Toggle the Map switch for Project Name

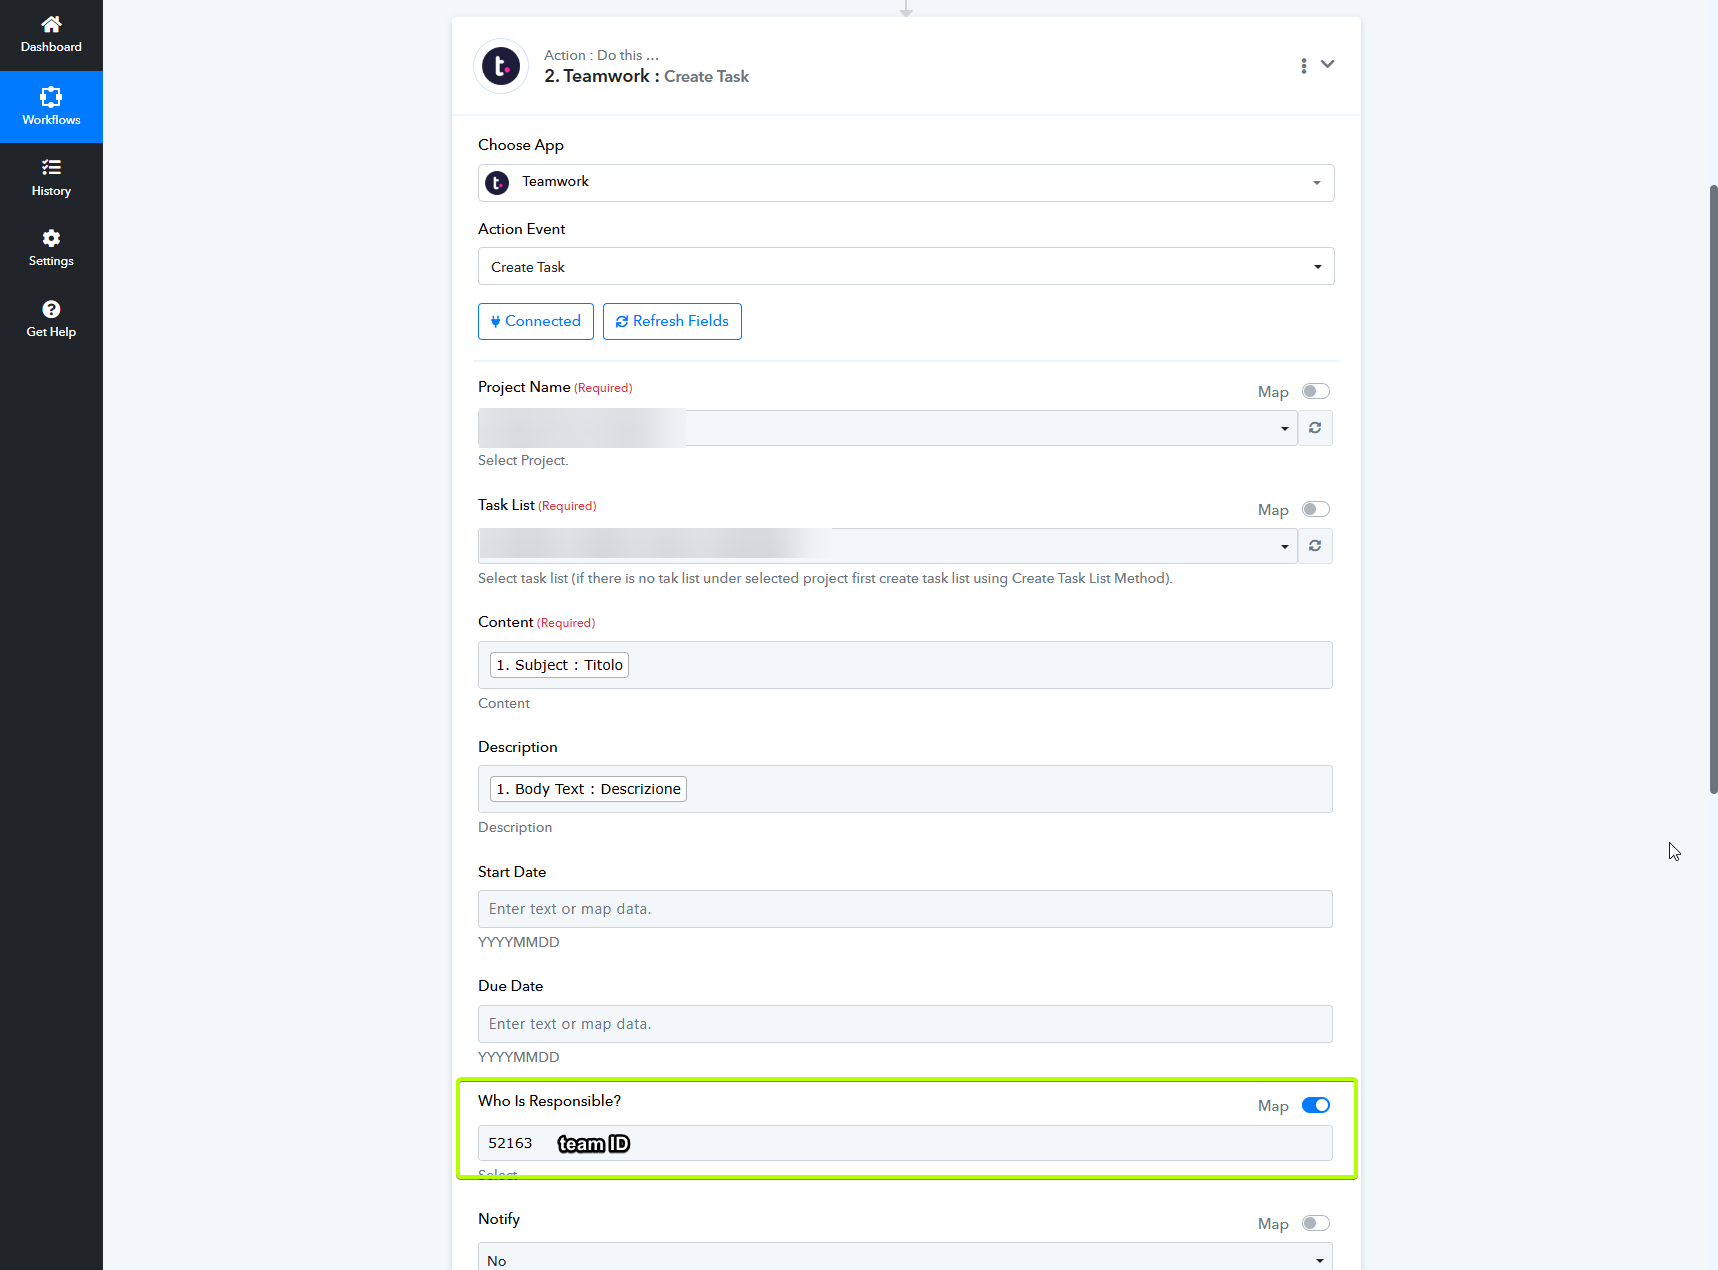[x=1316, y=391]
